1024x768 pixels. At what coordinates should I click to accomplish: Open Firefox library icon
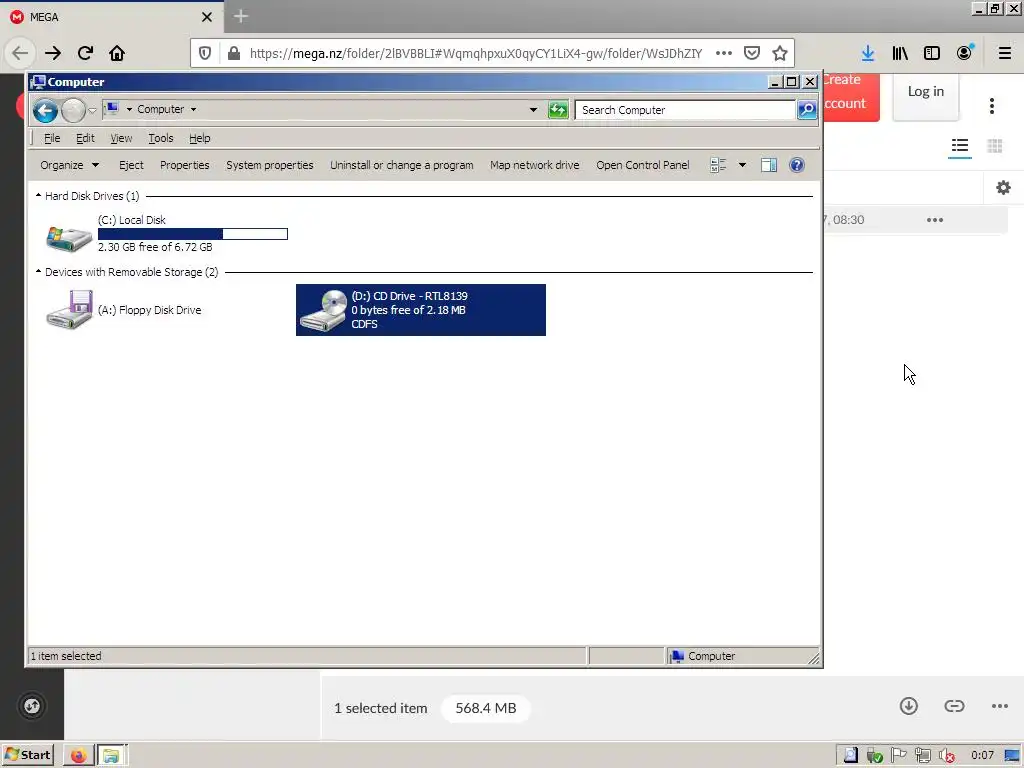(x=900, y=53)
